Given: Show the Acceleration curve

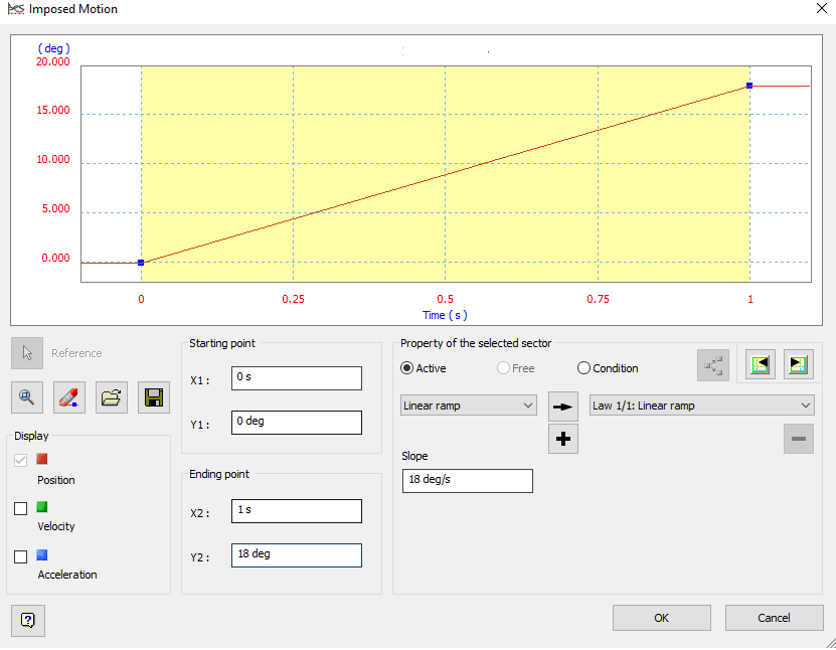Looking at the screenshot, I should (x=20, y=555).
